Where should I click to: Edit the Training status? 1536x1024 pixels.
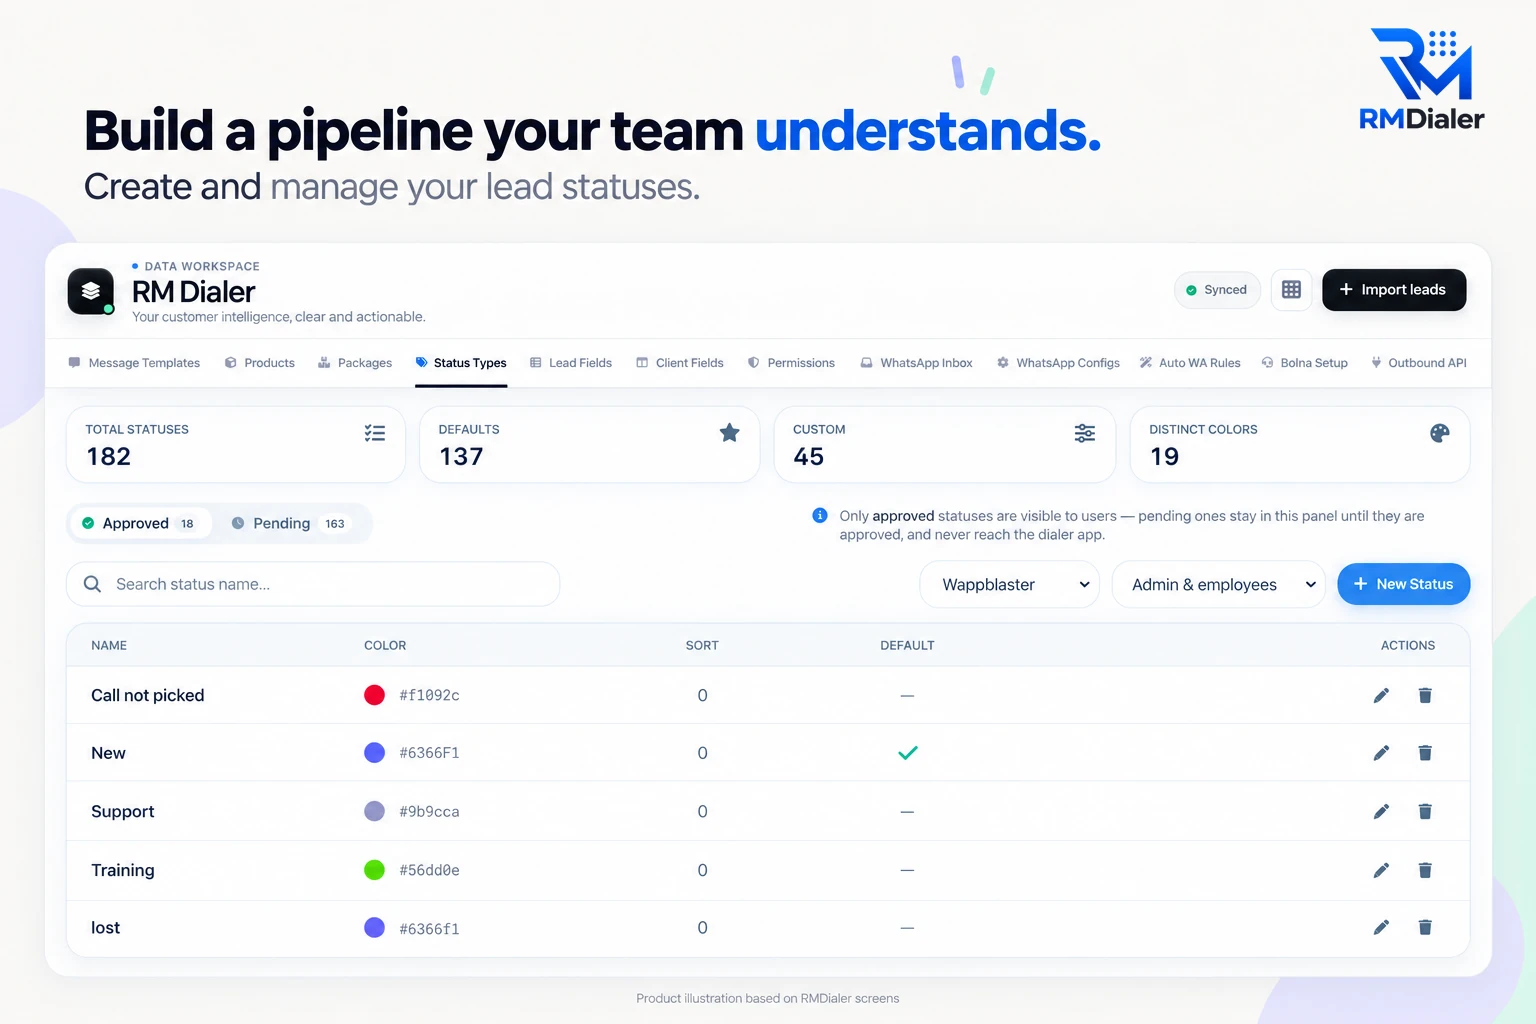(x=1381, y=870)
